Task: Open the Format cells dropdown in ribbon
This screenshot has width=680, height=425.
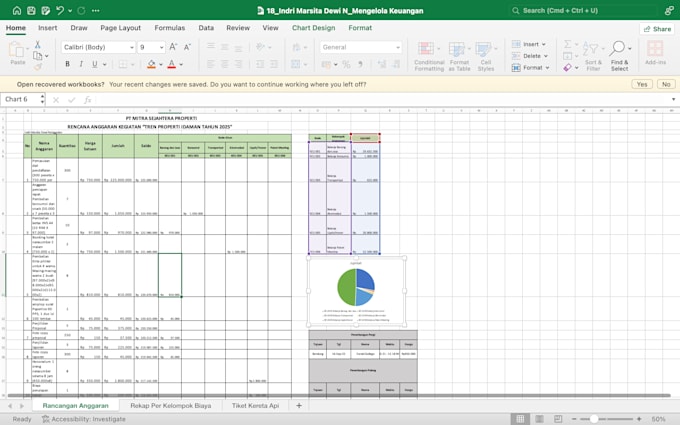Action: [531, 68]
